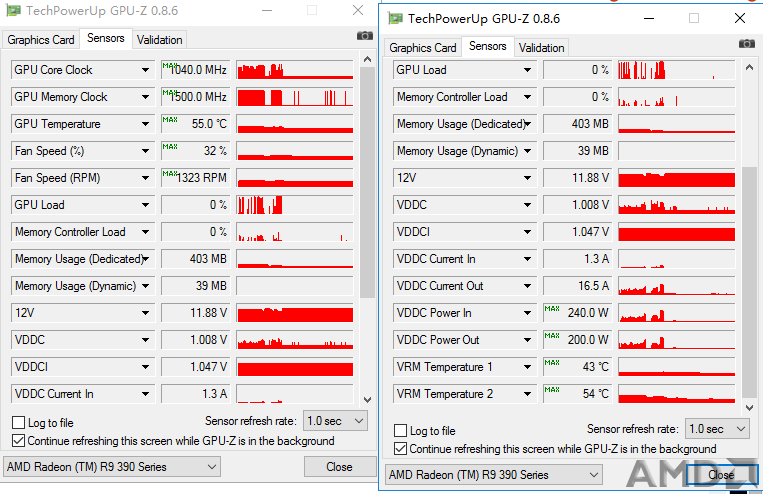This screenshot has width=763, height=494.
Task: Click the 240.0 W VDDC Power In reading
Action: pos(577,313)
